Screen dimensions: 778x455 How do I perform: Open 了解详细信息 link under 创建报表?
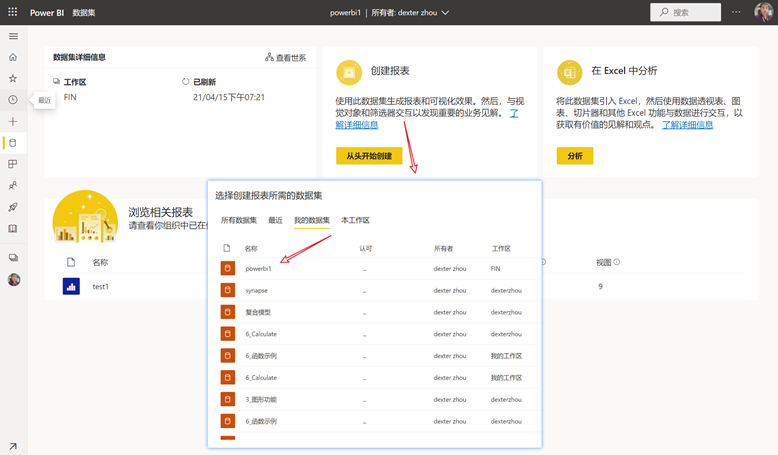(x=357, y=125)
